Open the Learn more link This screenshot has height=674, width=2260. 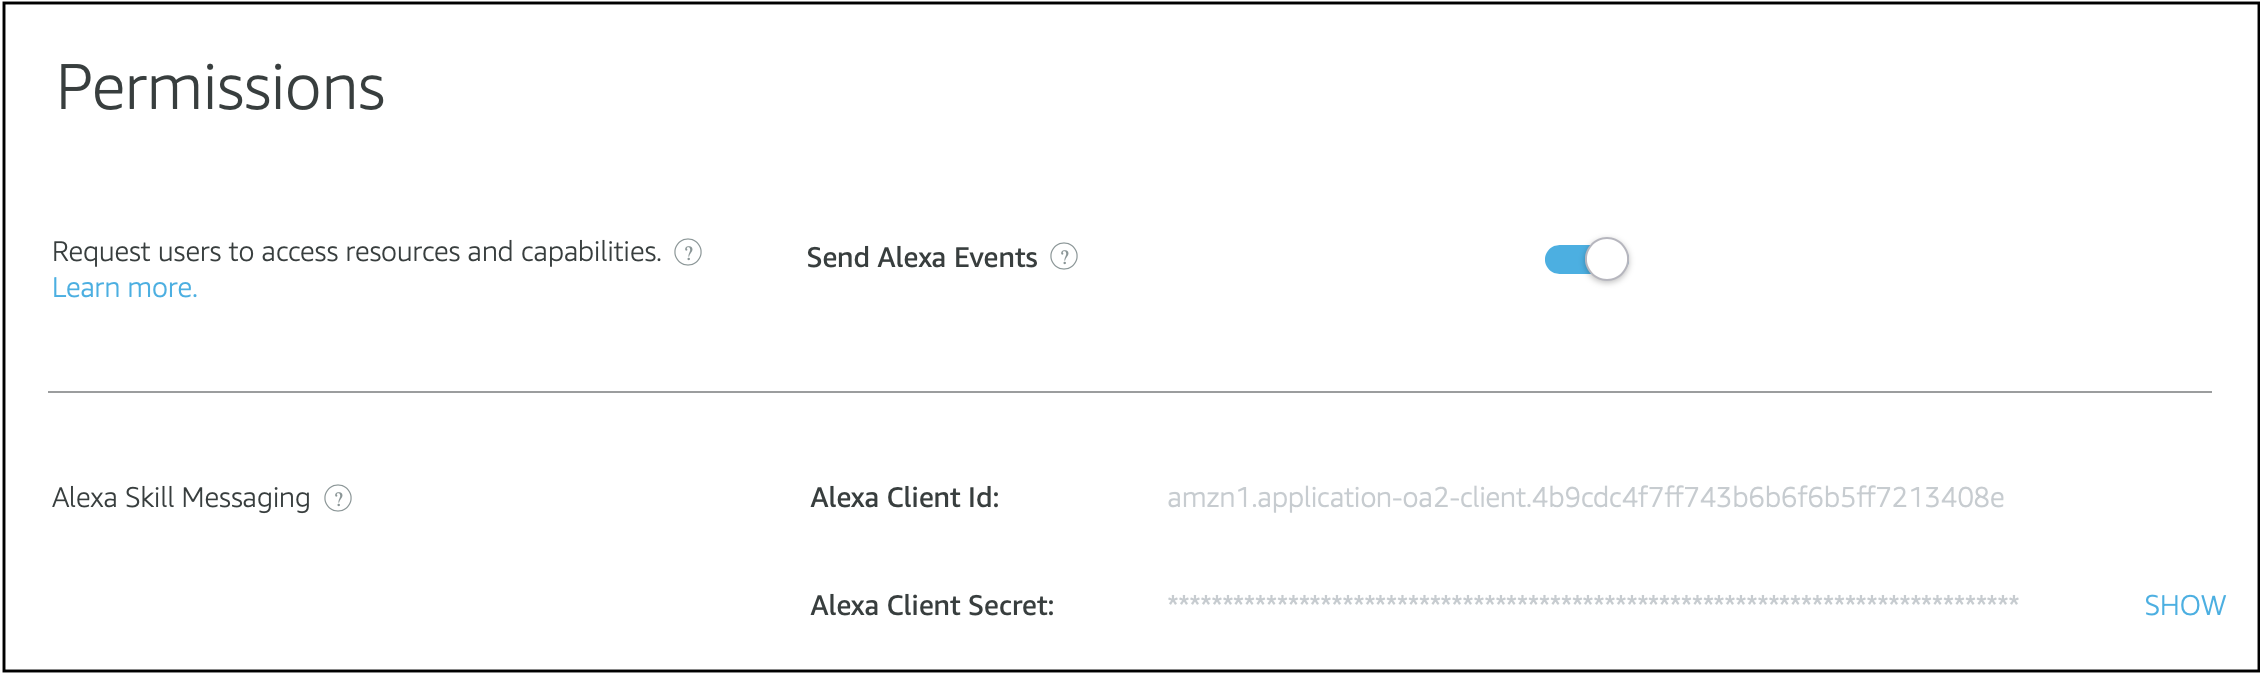point(125,288)
